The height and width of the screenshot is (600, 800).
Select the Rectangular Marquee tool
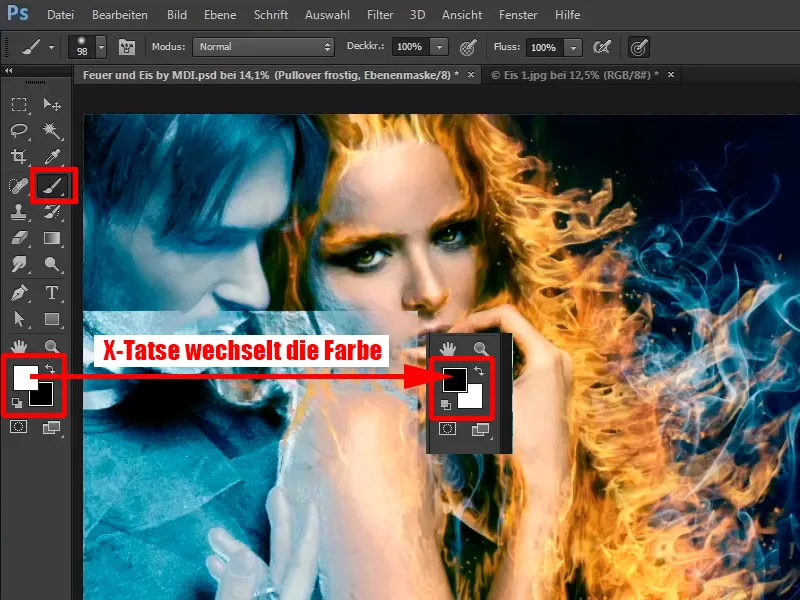pos(19,105)
